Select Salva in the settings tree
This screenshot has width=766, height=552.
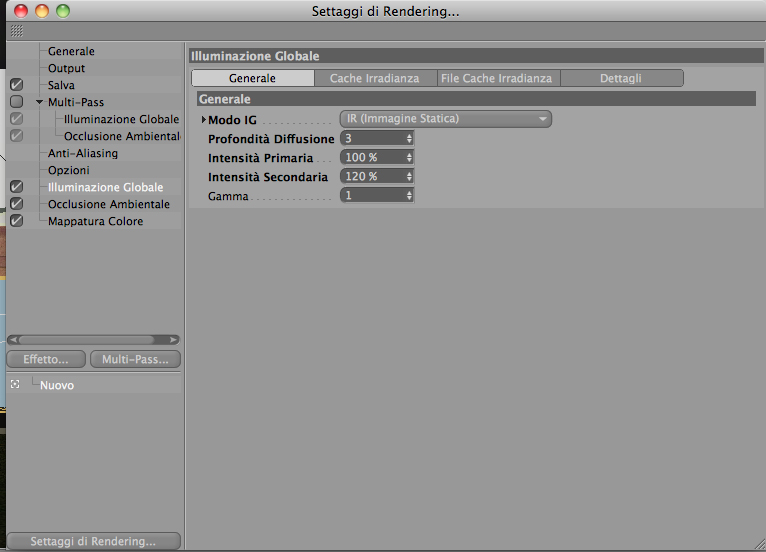click(x=61, y=85)
